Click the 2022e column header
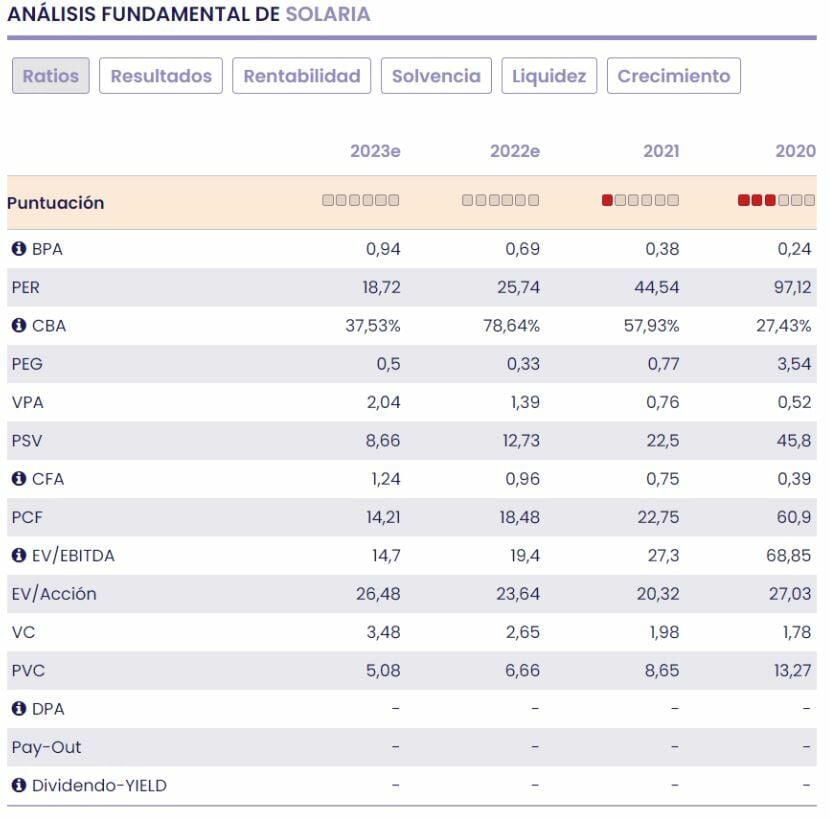The height and width of the screenshot is (819, 830). click(517, 152)
